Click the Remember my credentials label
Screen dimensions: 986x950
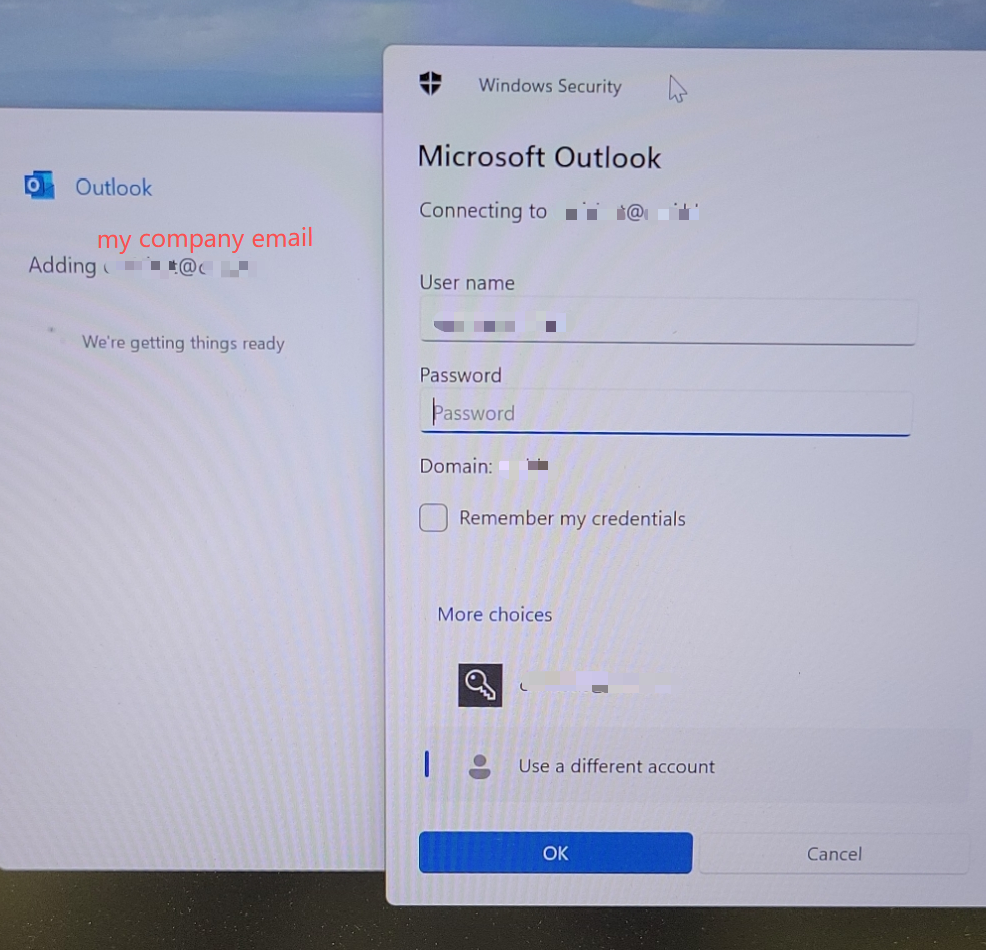tap(572, 519)
